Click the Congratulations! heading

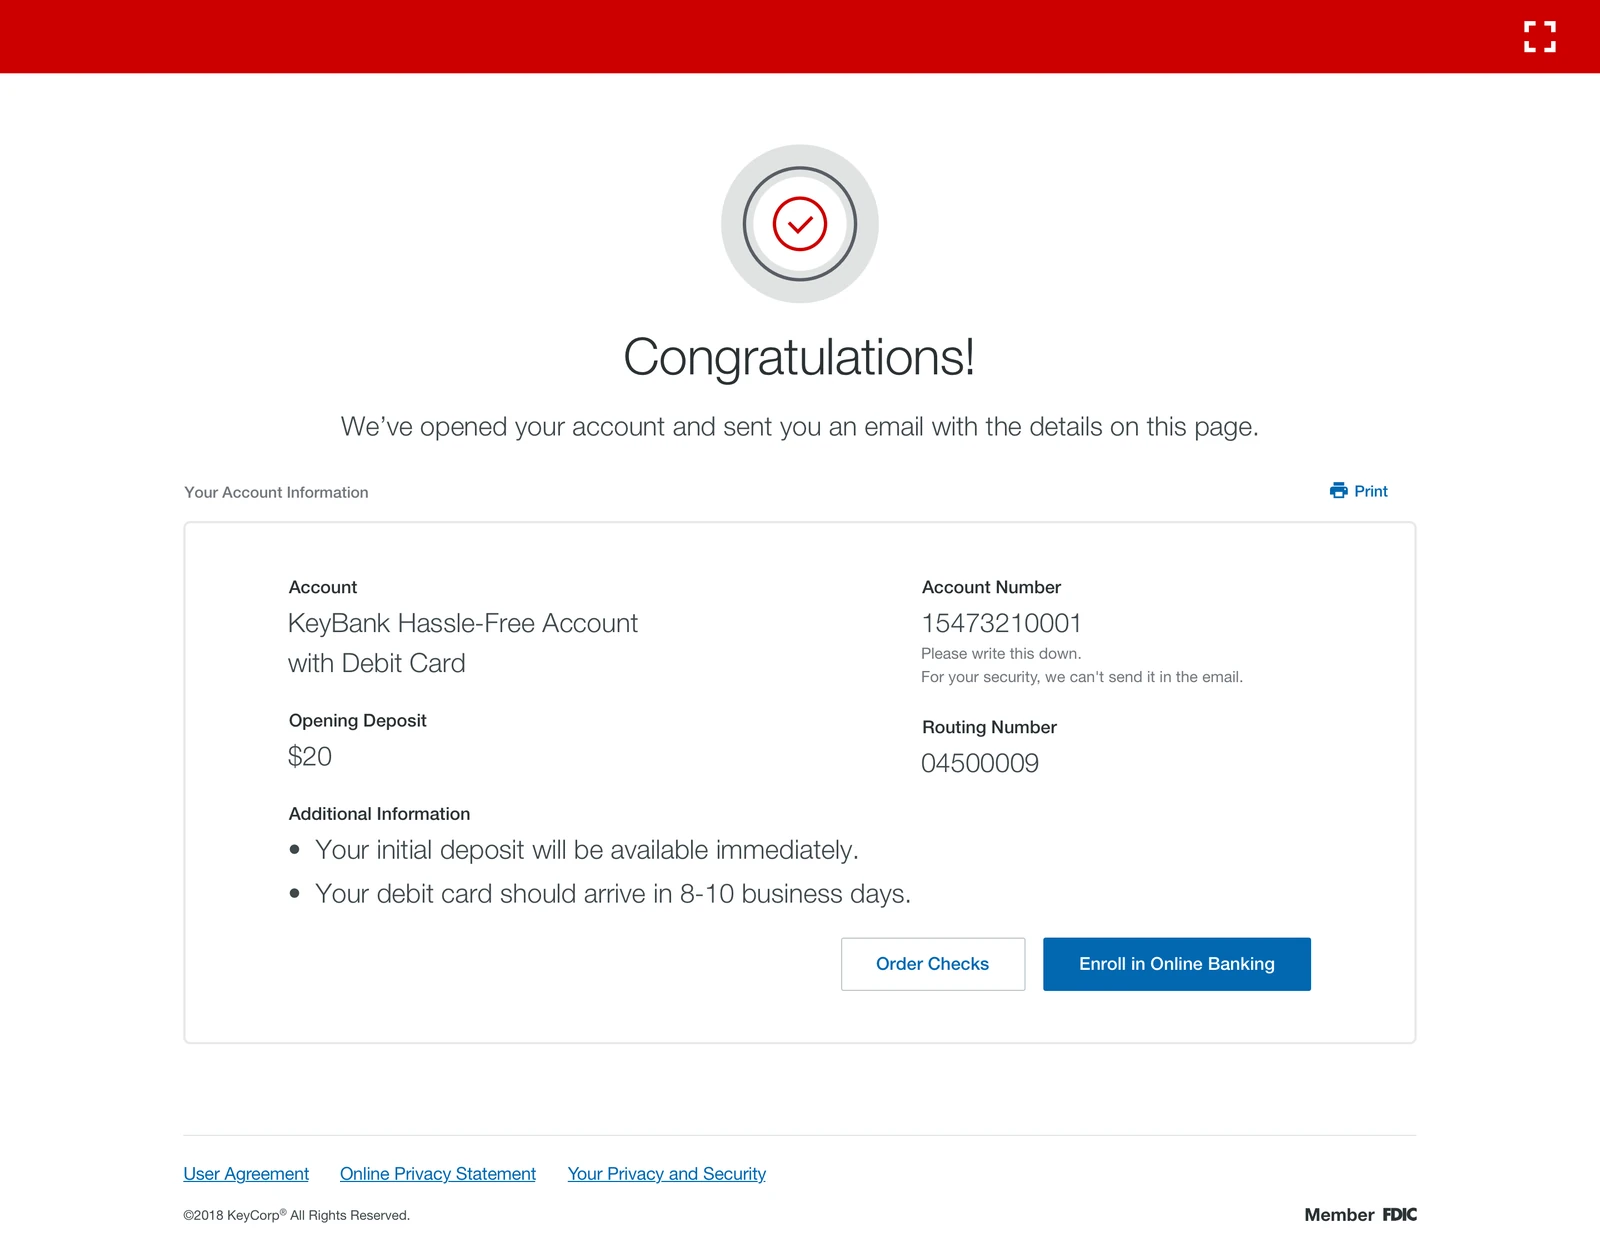pyautogui.click(x=799, y=357)
